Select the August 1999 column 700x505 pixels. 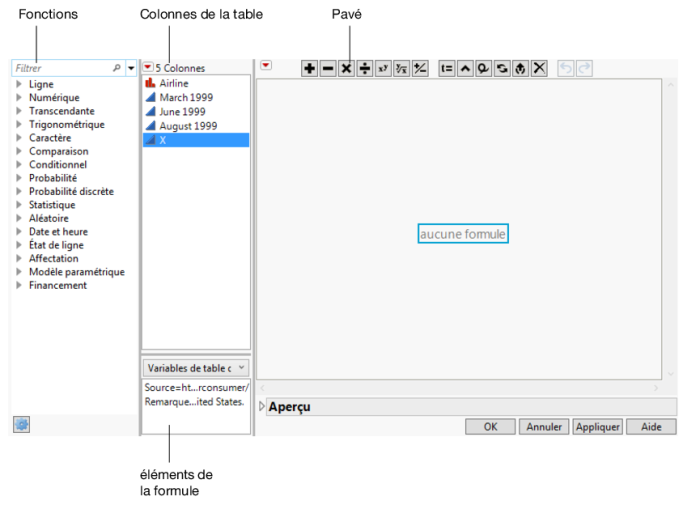(x=196, y=126)
